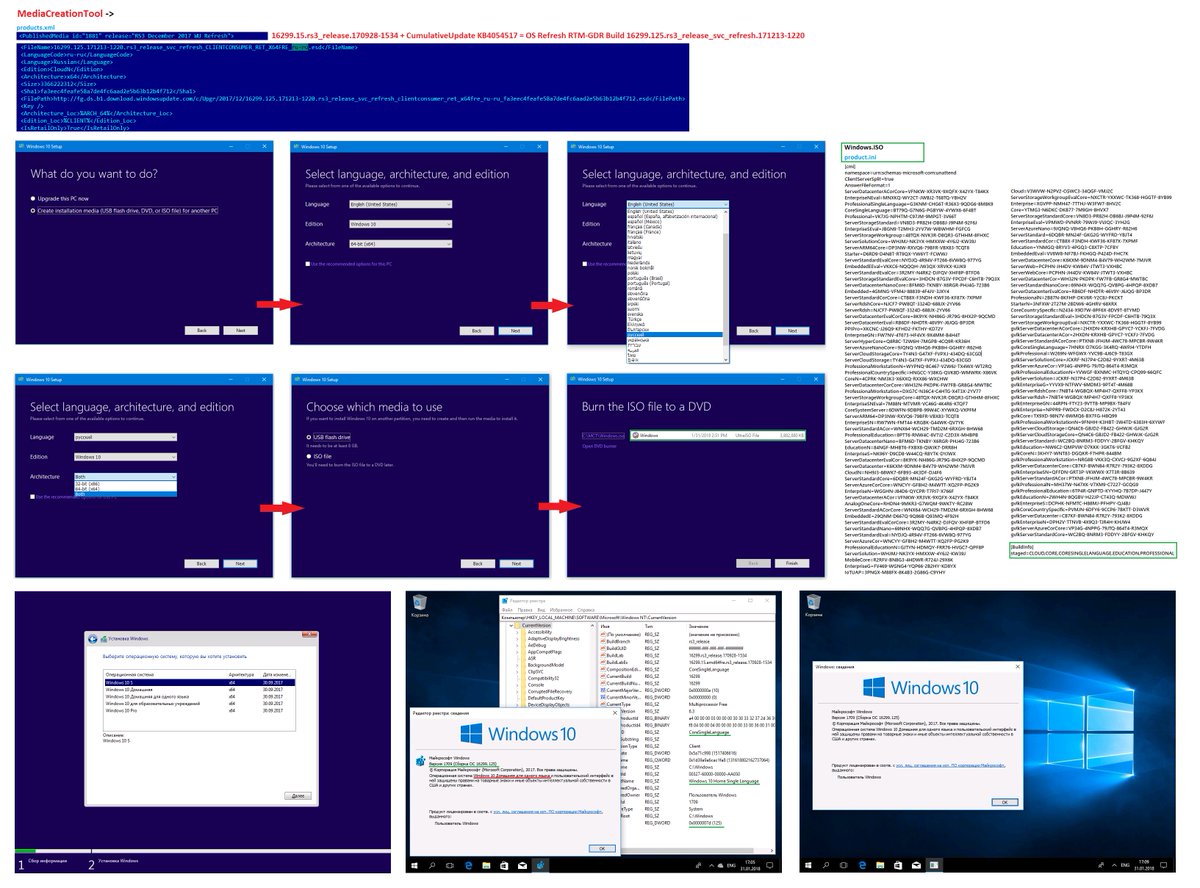Open 'Избранное' menu in Registry Editor
The image size is (1200, 888).
click(561, 610)
